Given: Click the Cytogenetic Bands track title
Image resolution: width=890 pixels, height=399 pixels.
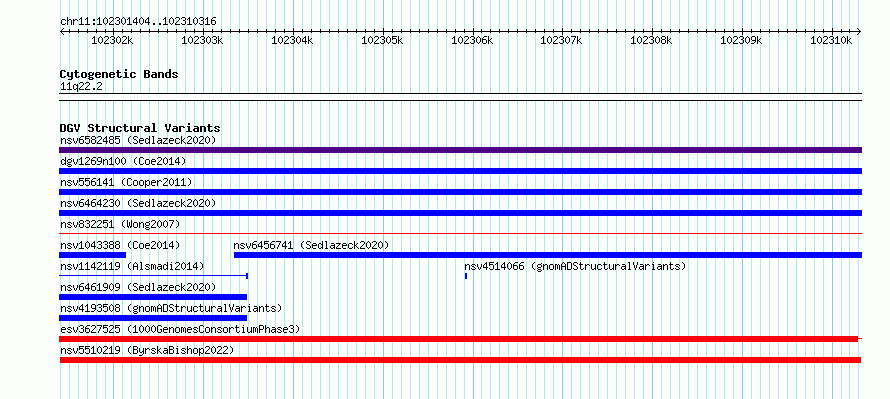Looking at the screenshot, I should click(119, 74).
